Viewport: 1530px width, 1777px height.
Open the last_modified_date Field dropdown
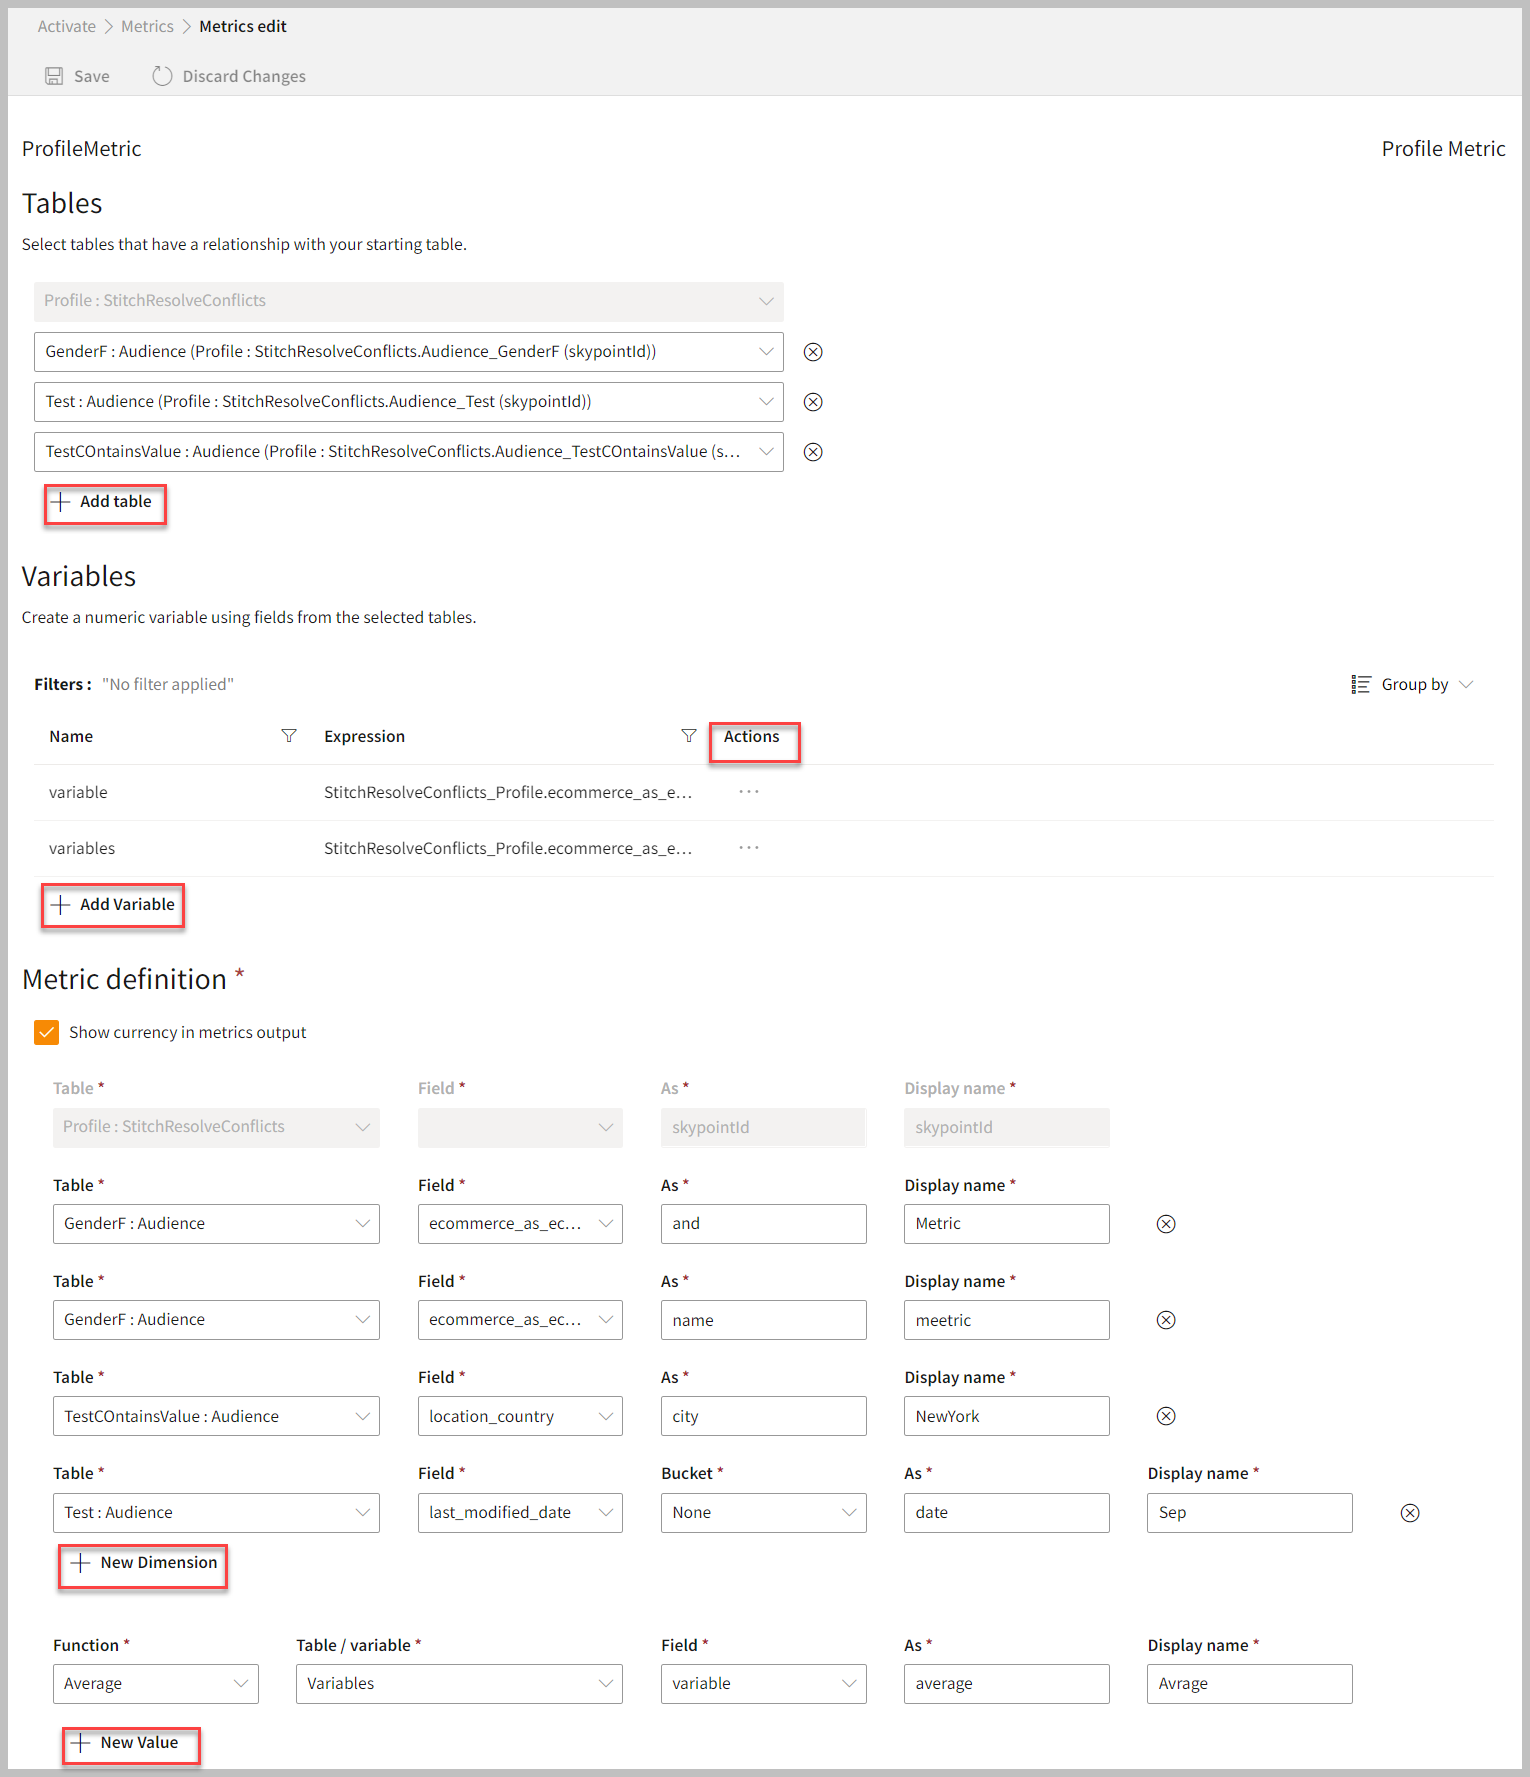tap(520, 1513)
